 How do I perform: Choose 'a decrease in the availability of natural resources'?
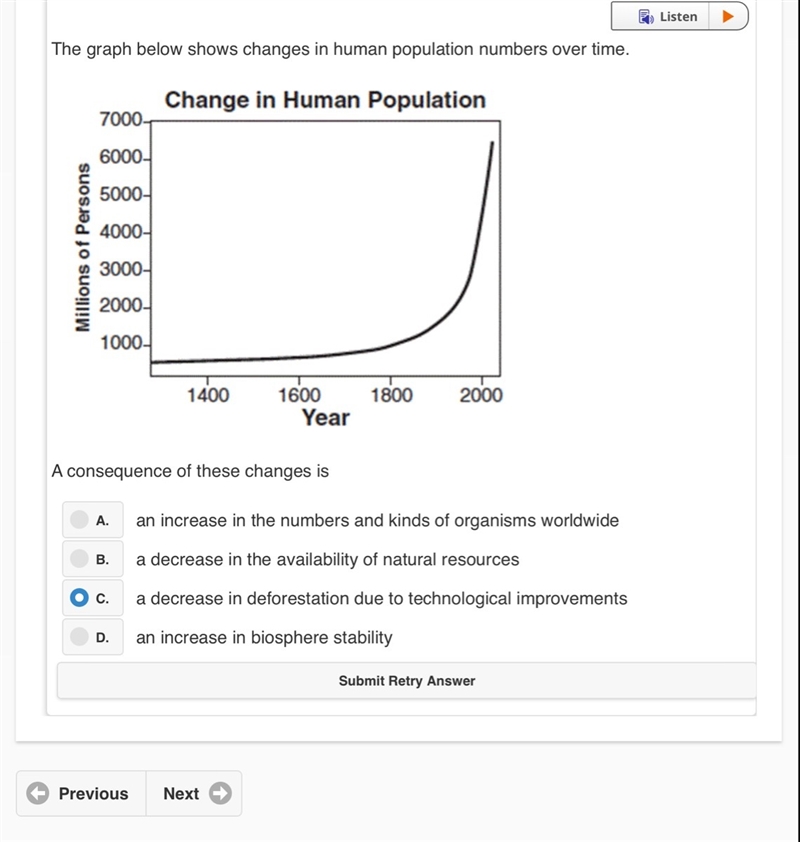328,559
